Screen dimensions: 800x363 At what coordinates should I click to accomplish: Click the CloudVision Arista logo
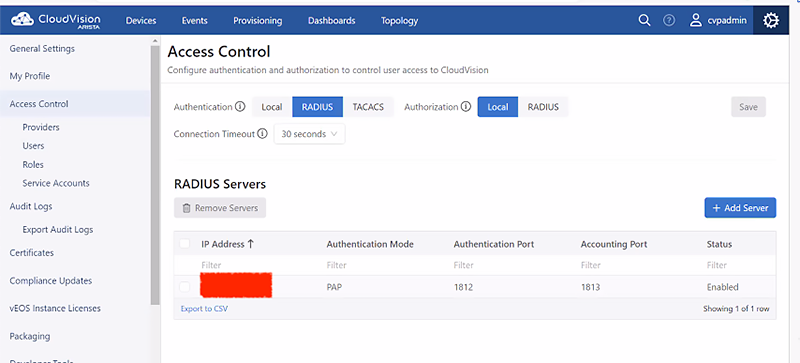pos(56,20)
